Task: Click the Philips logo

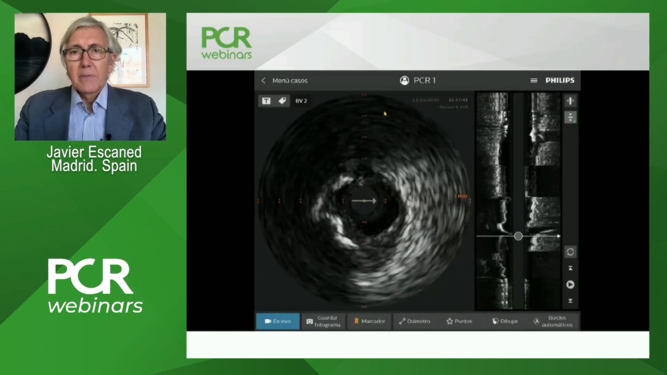Action: tap(560, 80)
